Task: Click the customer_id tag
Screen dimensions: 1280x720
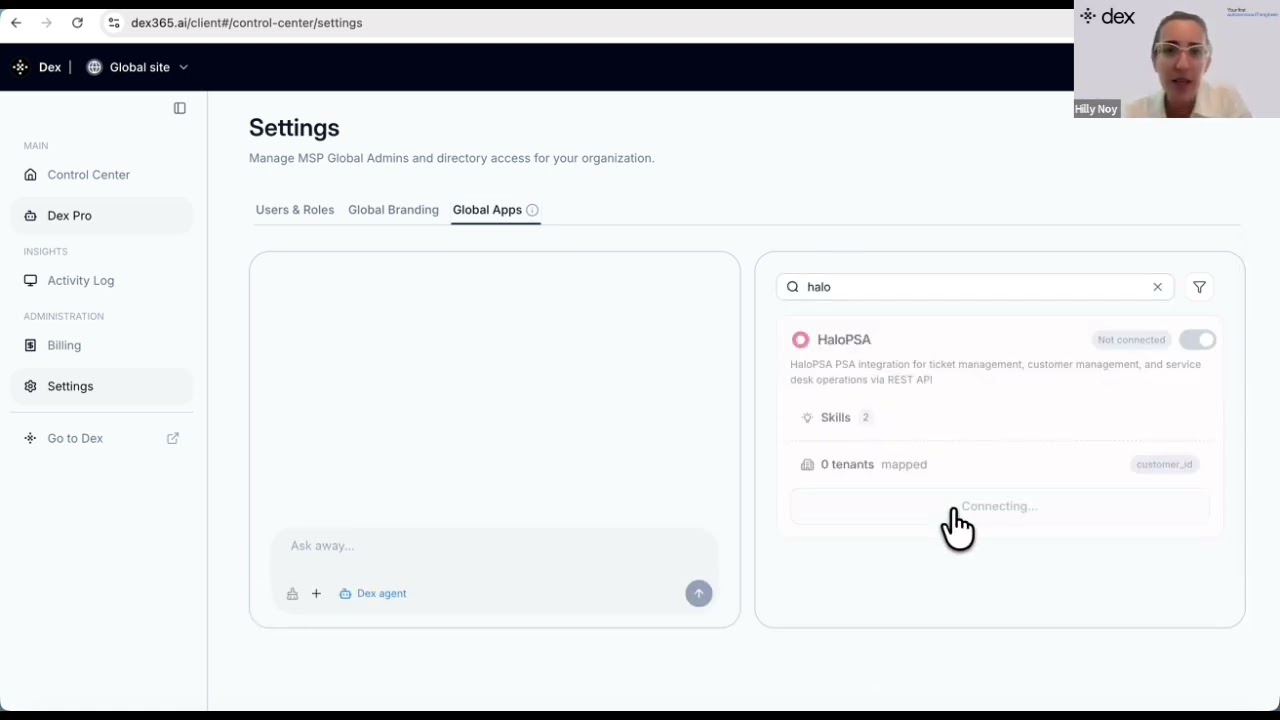Action: pos(1164,464)
